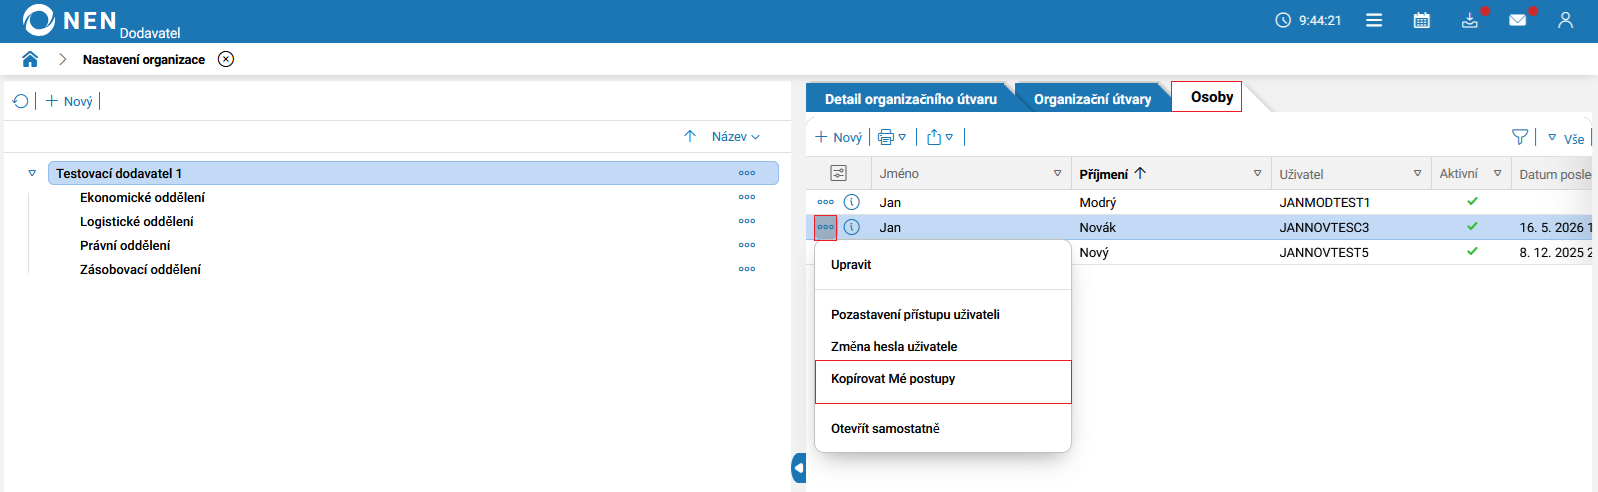
Task: Open actions menu for Logistické oddělení
Action: 747,221
